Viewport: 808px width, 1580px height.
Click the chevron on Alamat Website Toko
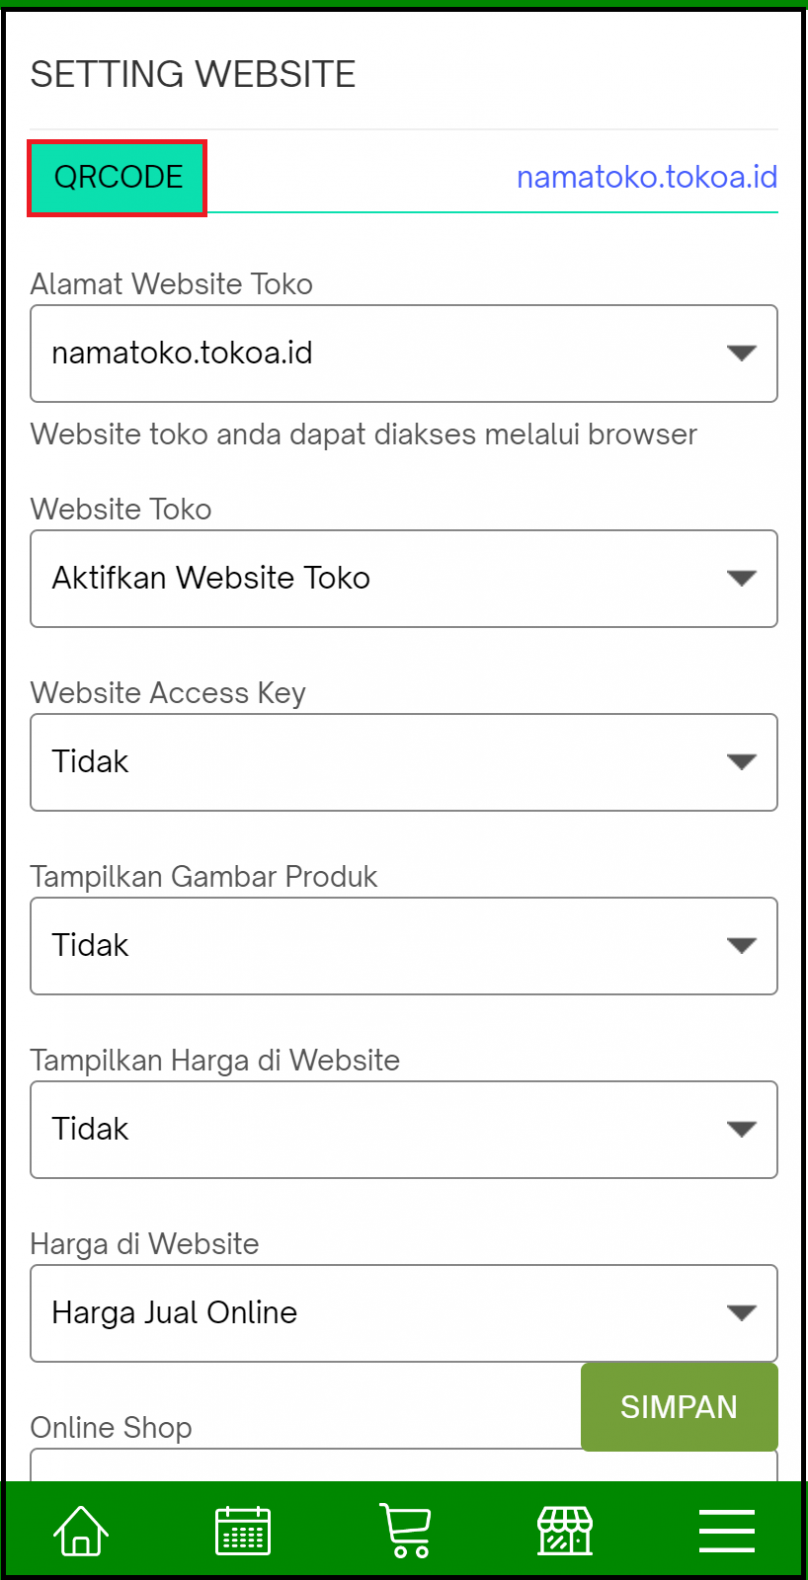click(744, 352)
